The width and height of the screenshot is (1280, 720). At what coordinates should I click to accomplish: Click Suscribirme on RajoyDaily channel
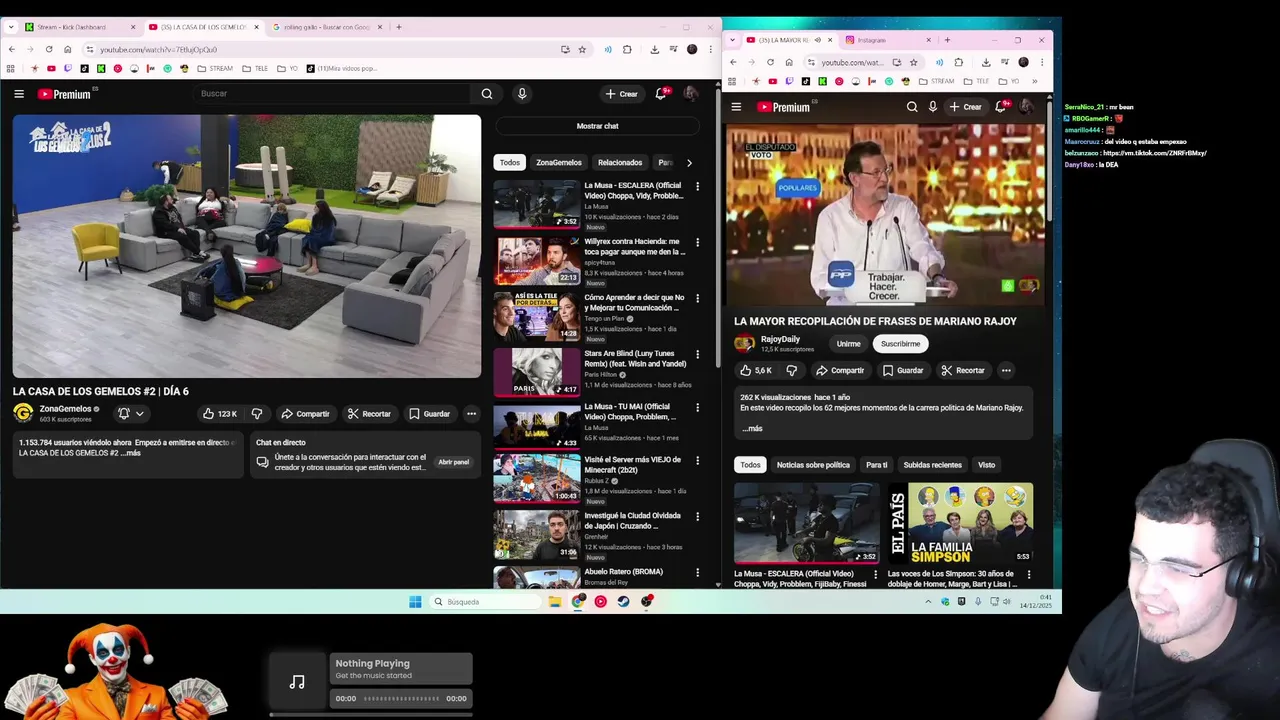point(900,344)
